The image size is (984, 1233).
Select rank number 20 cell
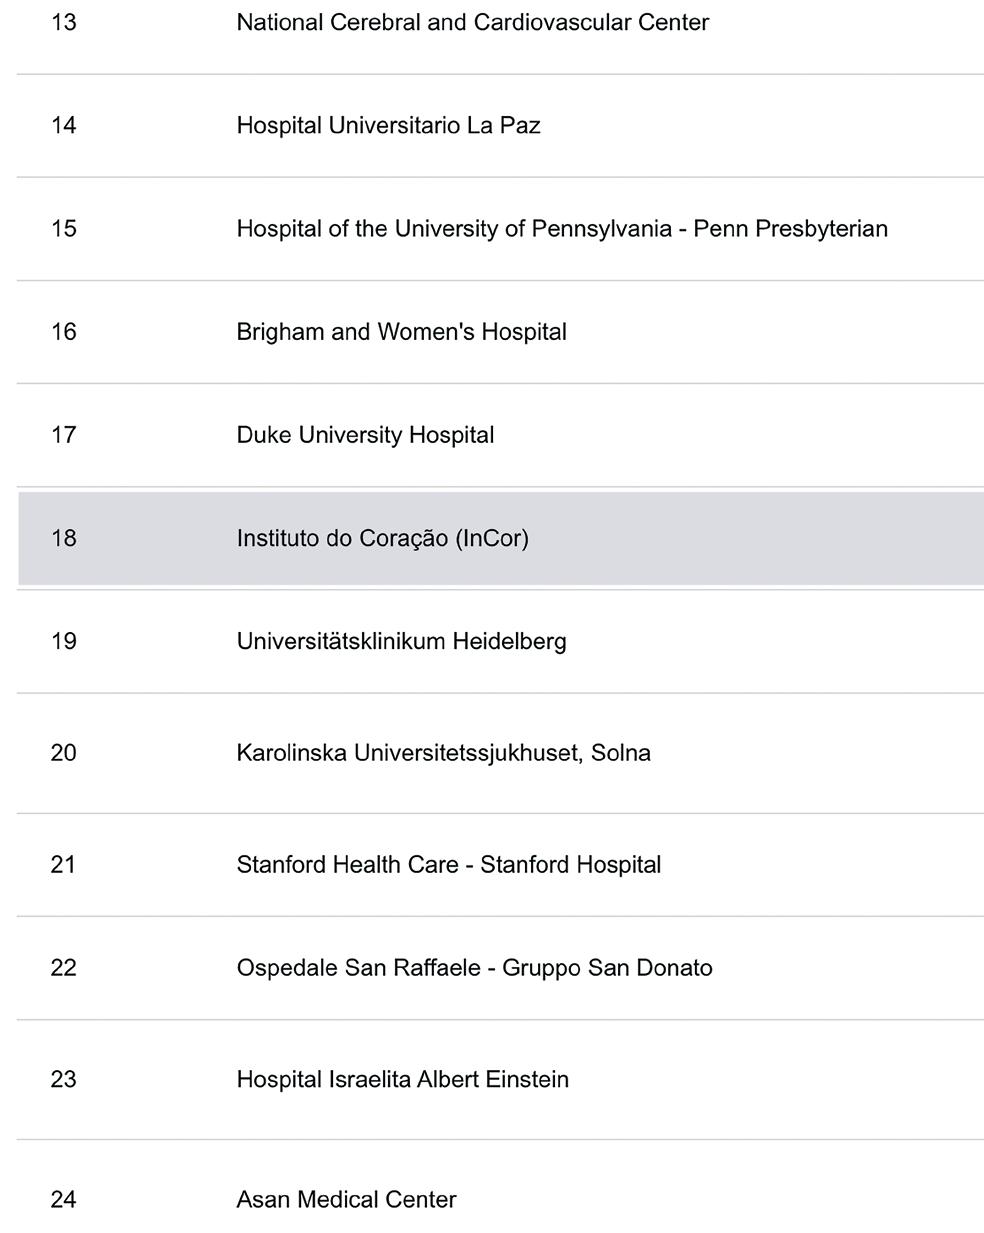pos(63,753)
